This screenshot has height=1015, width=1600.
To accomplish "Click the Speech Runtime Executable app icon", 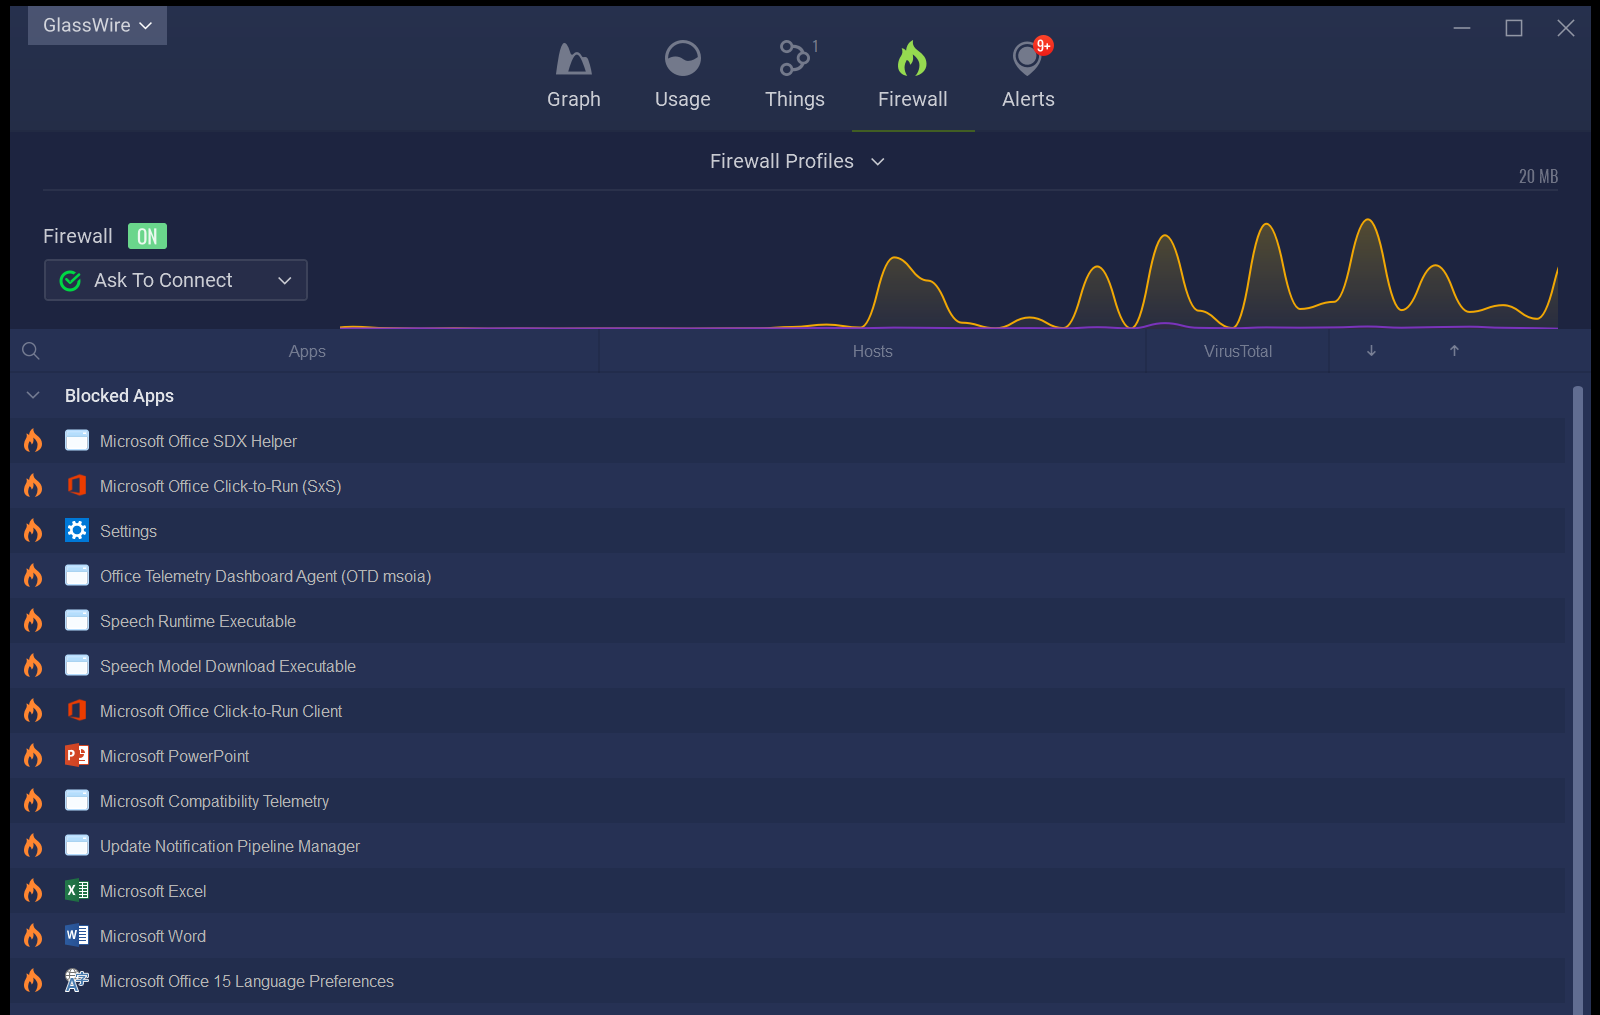I will [77, 620].
